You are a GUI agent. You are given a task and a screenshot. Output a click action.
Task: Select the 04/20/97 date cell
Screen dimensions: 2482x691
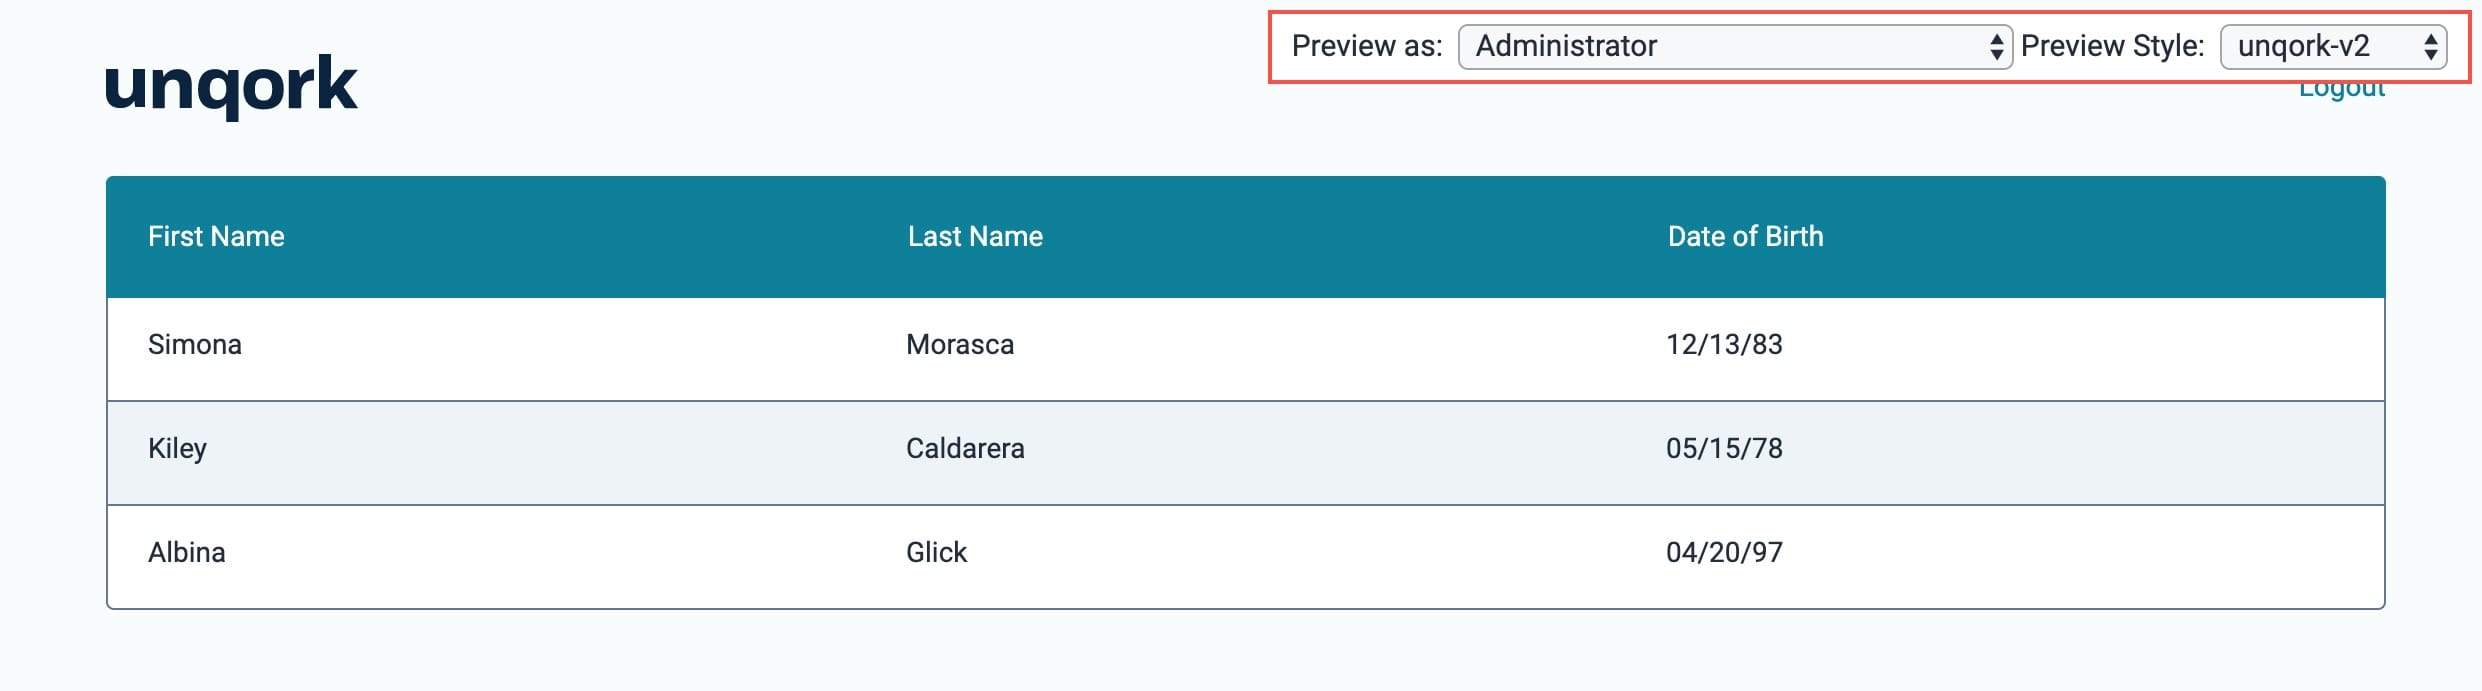(x=1724, y=553)
